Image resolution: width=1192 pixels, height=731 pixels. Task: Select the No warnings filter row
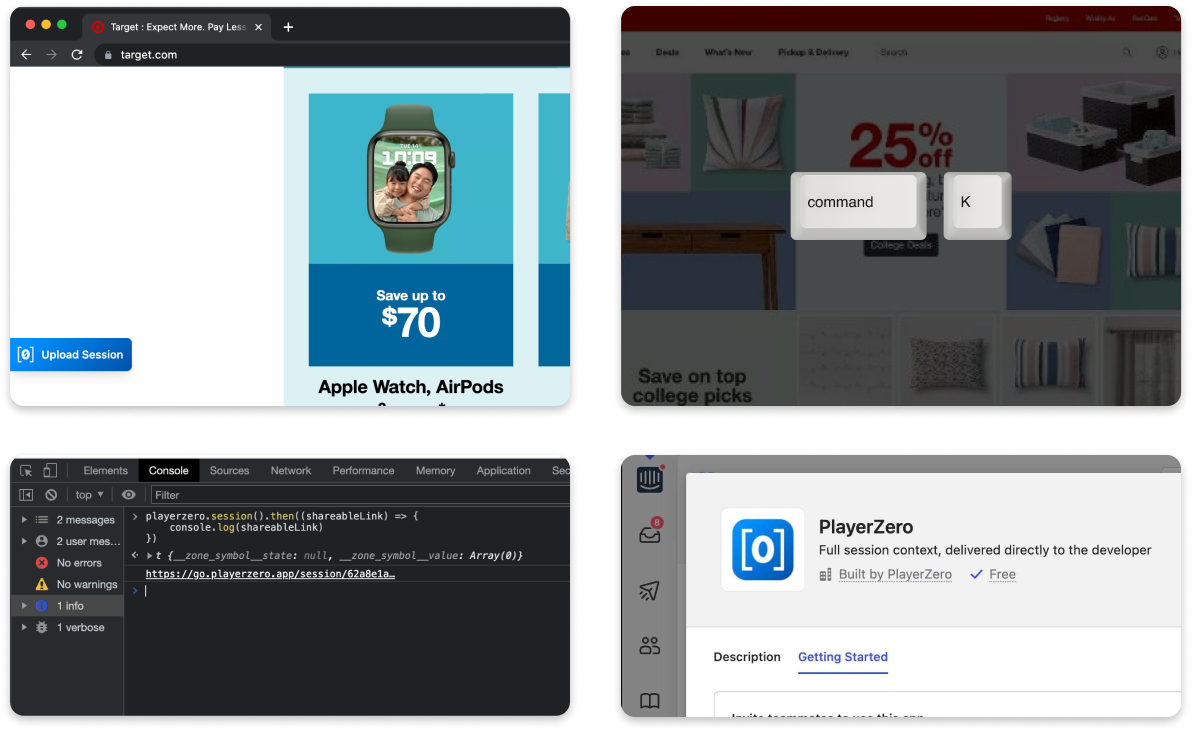68,584
